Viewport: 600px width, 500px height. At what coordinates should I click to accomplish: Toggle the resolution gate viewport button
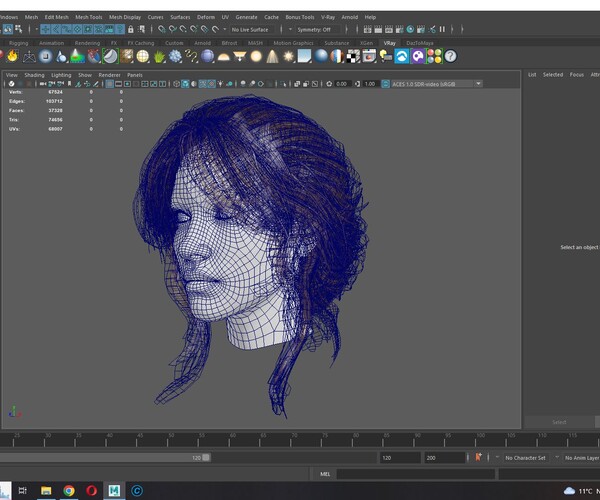[x=127, y=84]
